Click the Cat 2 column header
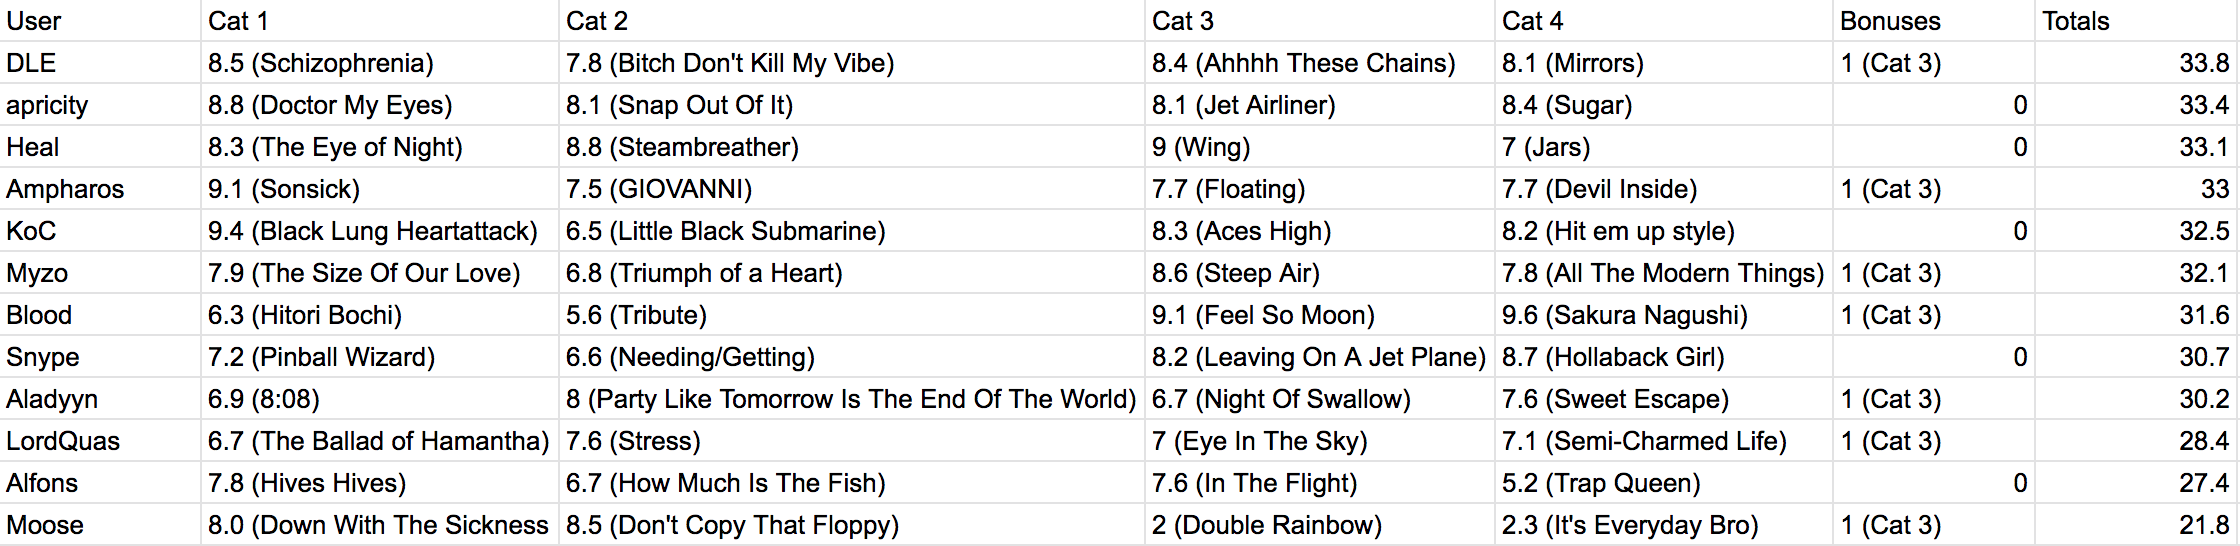 (x=852, y=21)
